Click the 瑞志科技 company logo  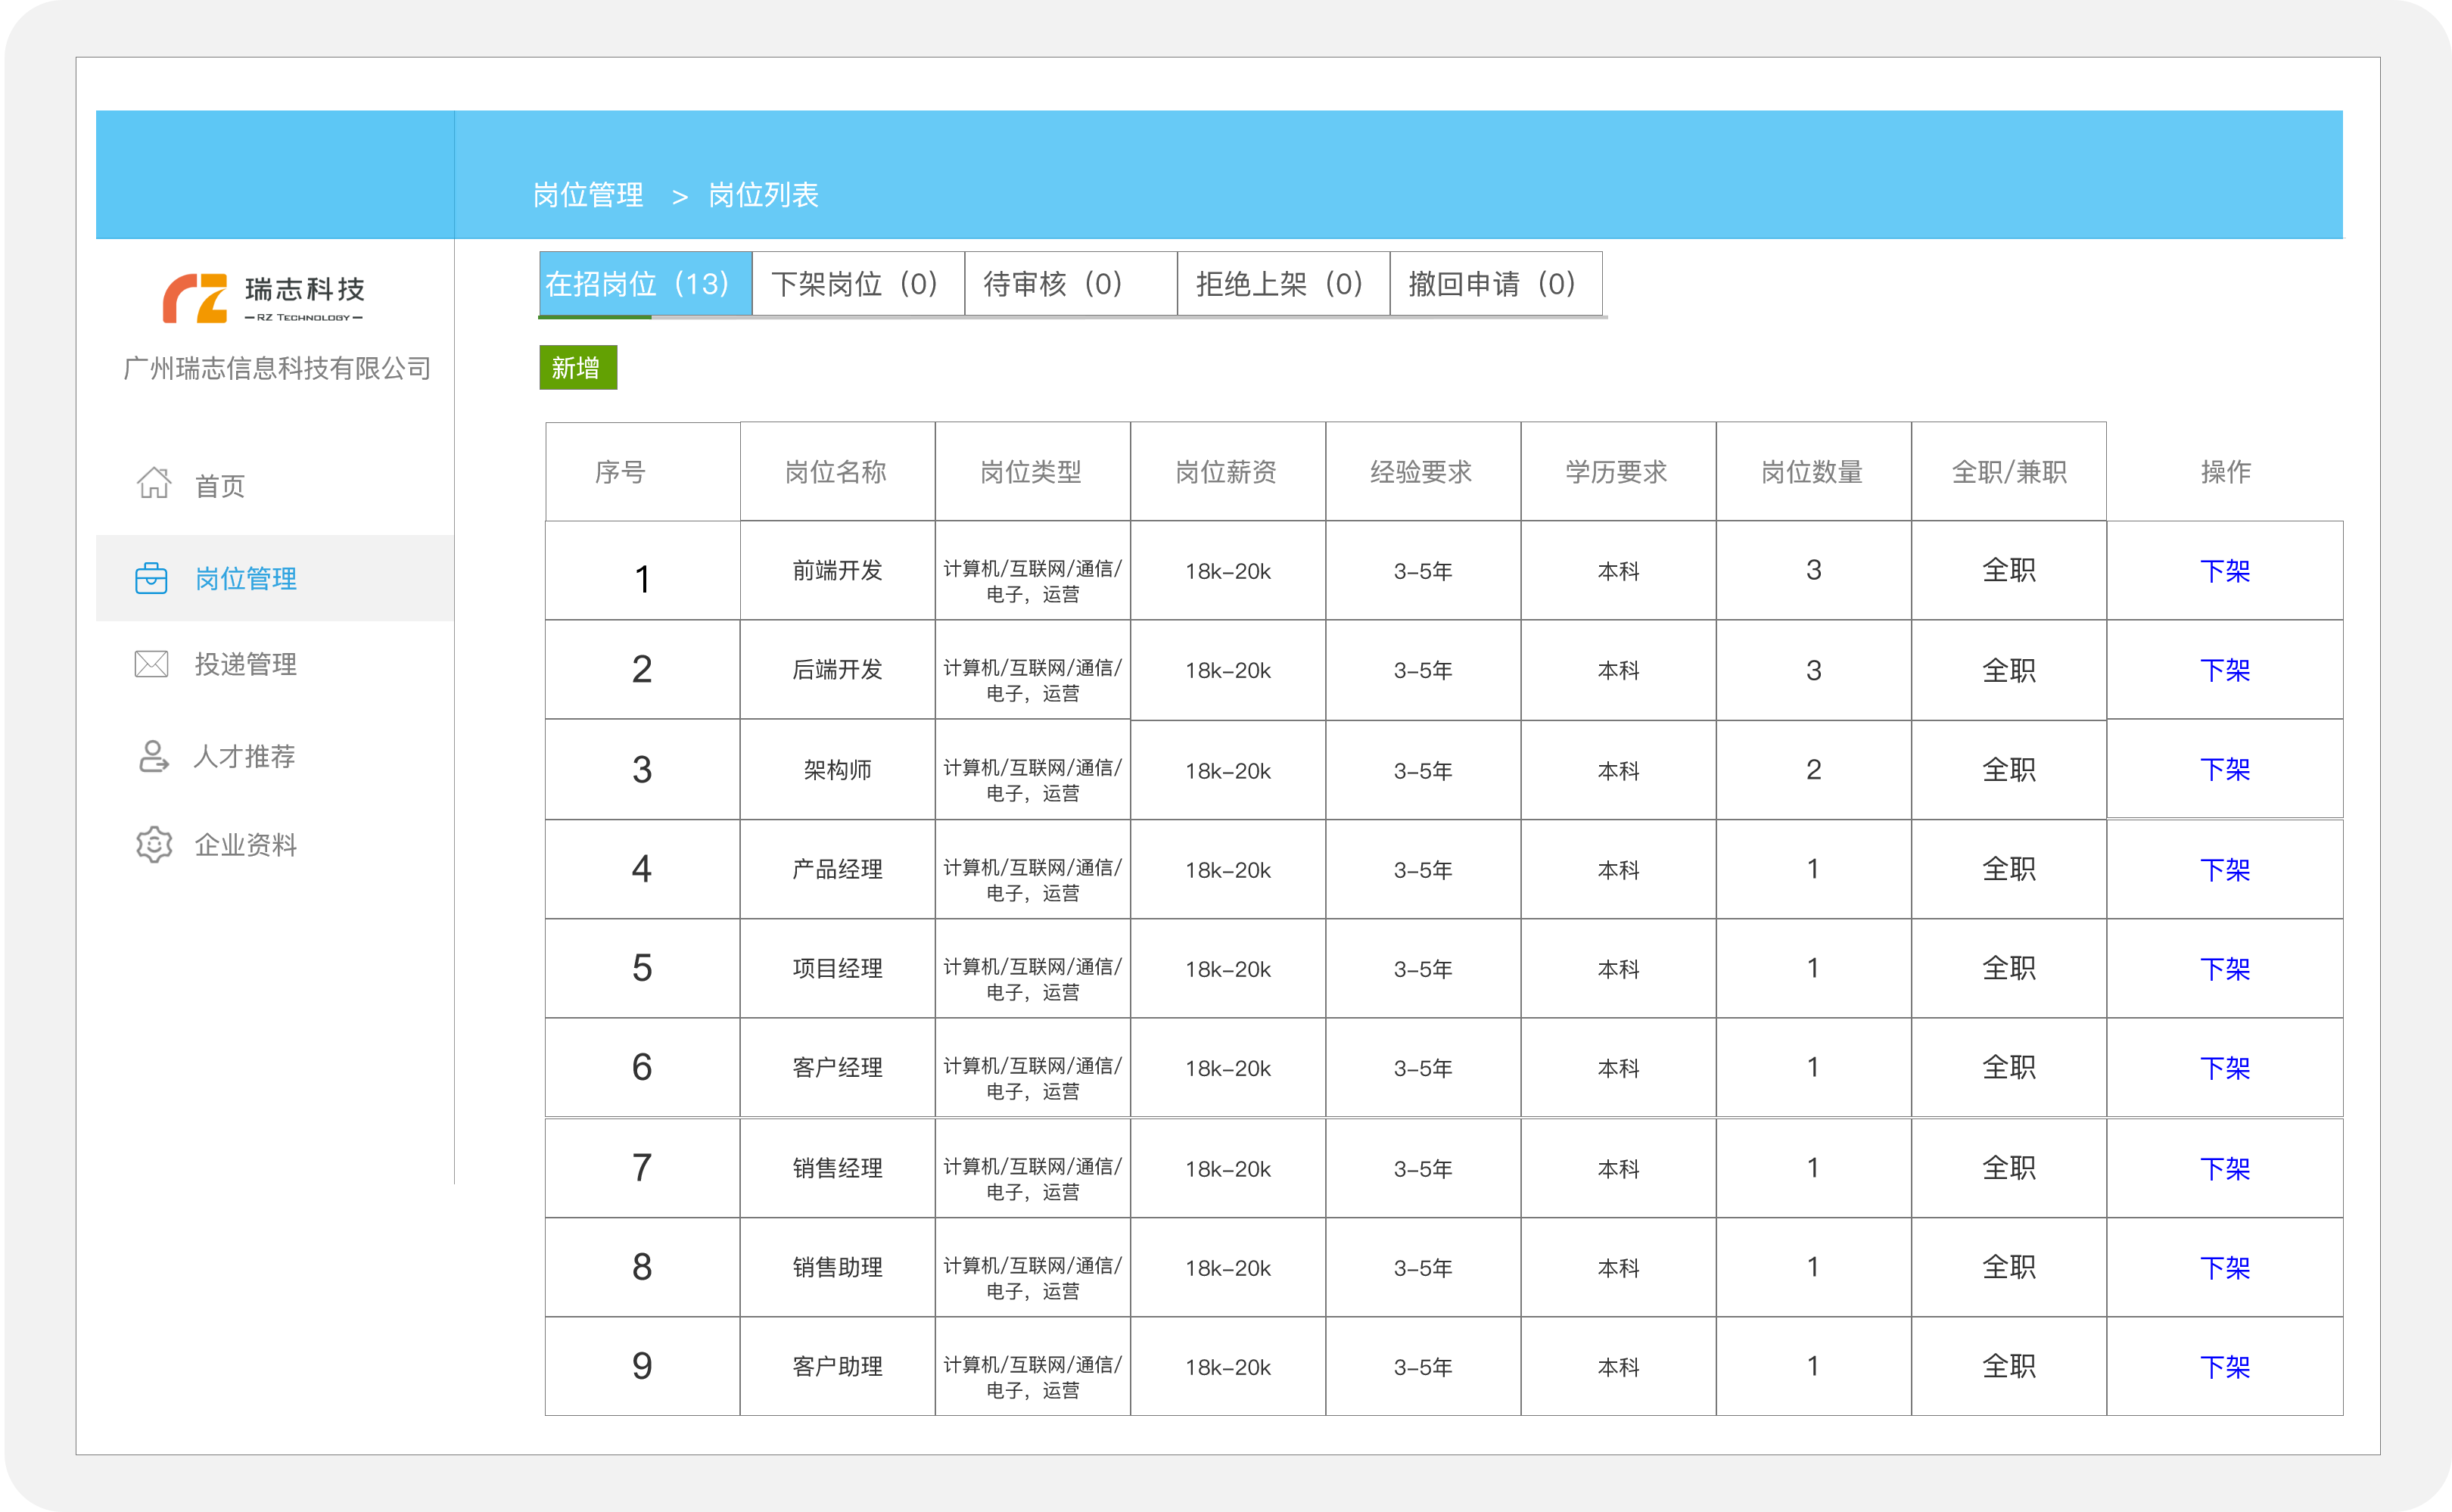[x=264, y=298]
